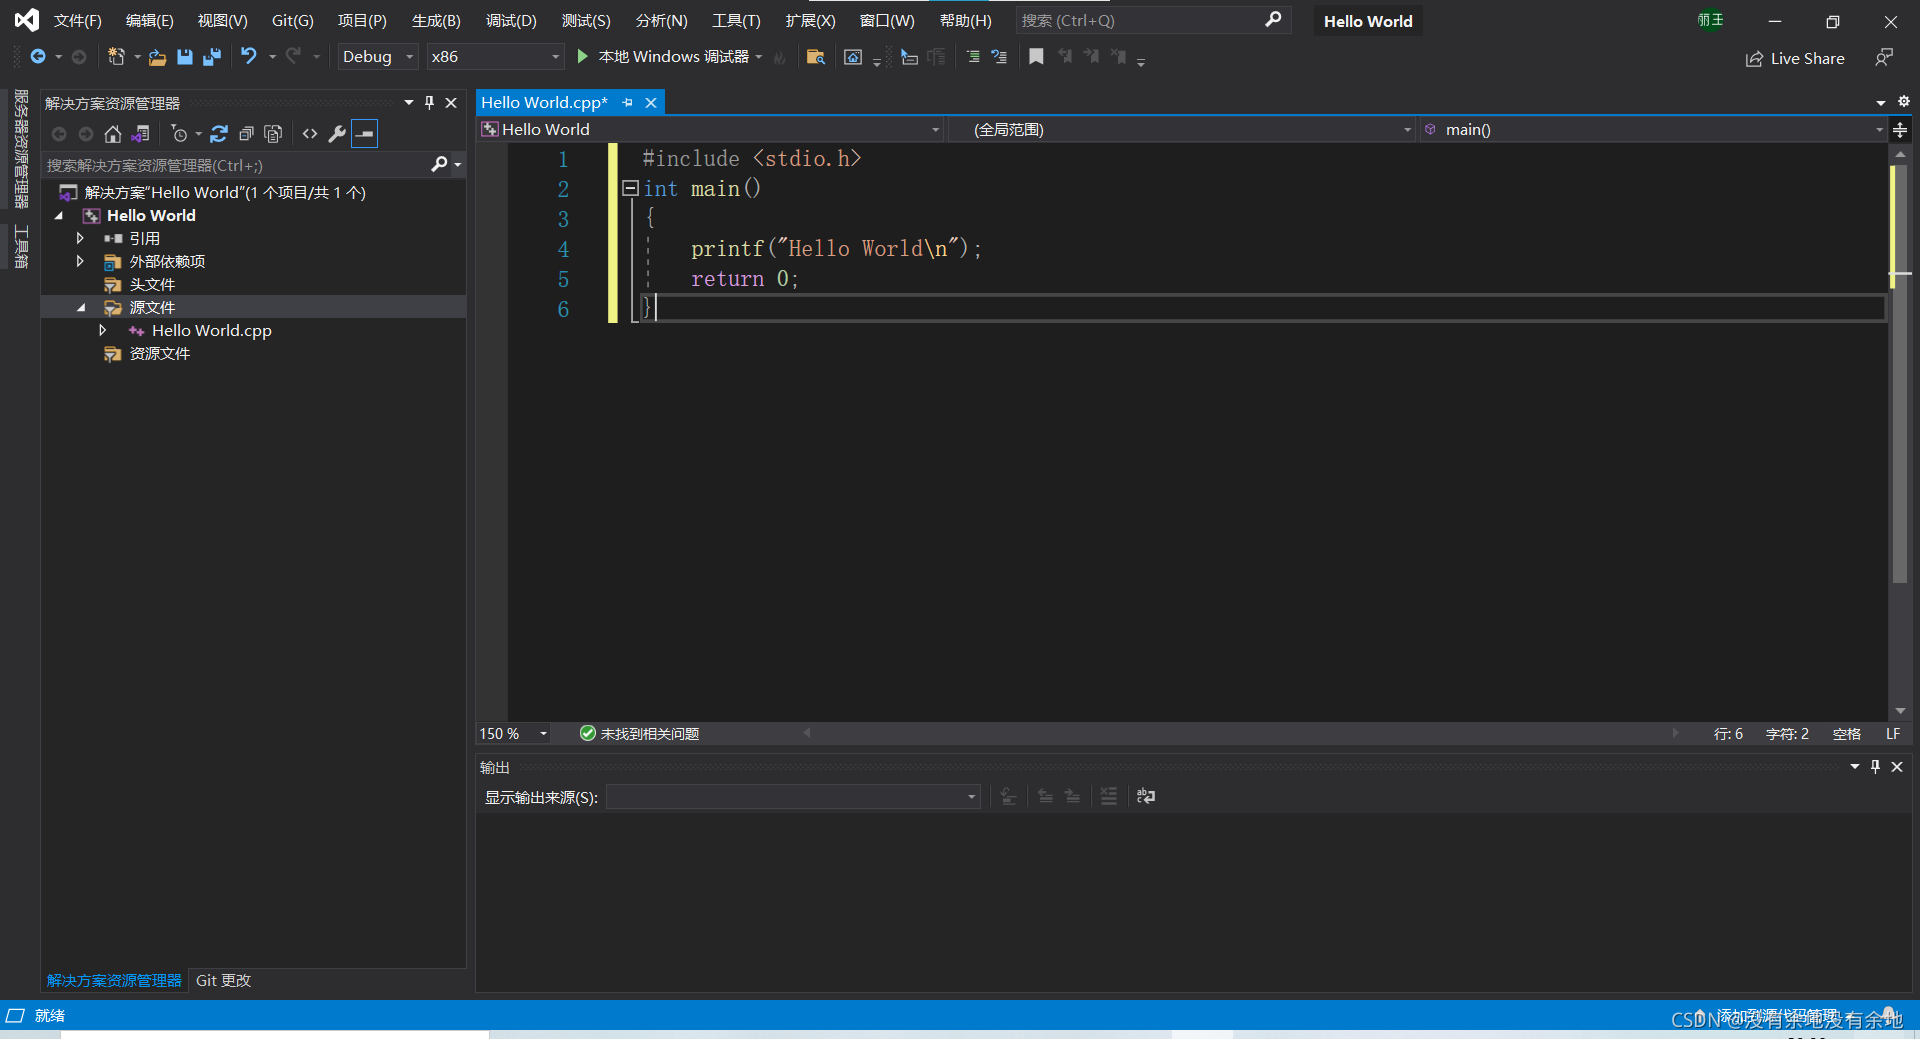Screen dimensions: 1920x1039
Task: Click the search magnifier in Solution Explorer
Action: coord(439,164)
